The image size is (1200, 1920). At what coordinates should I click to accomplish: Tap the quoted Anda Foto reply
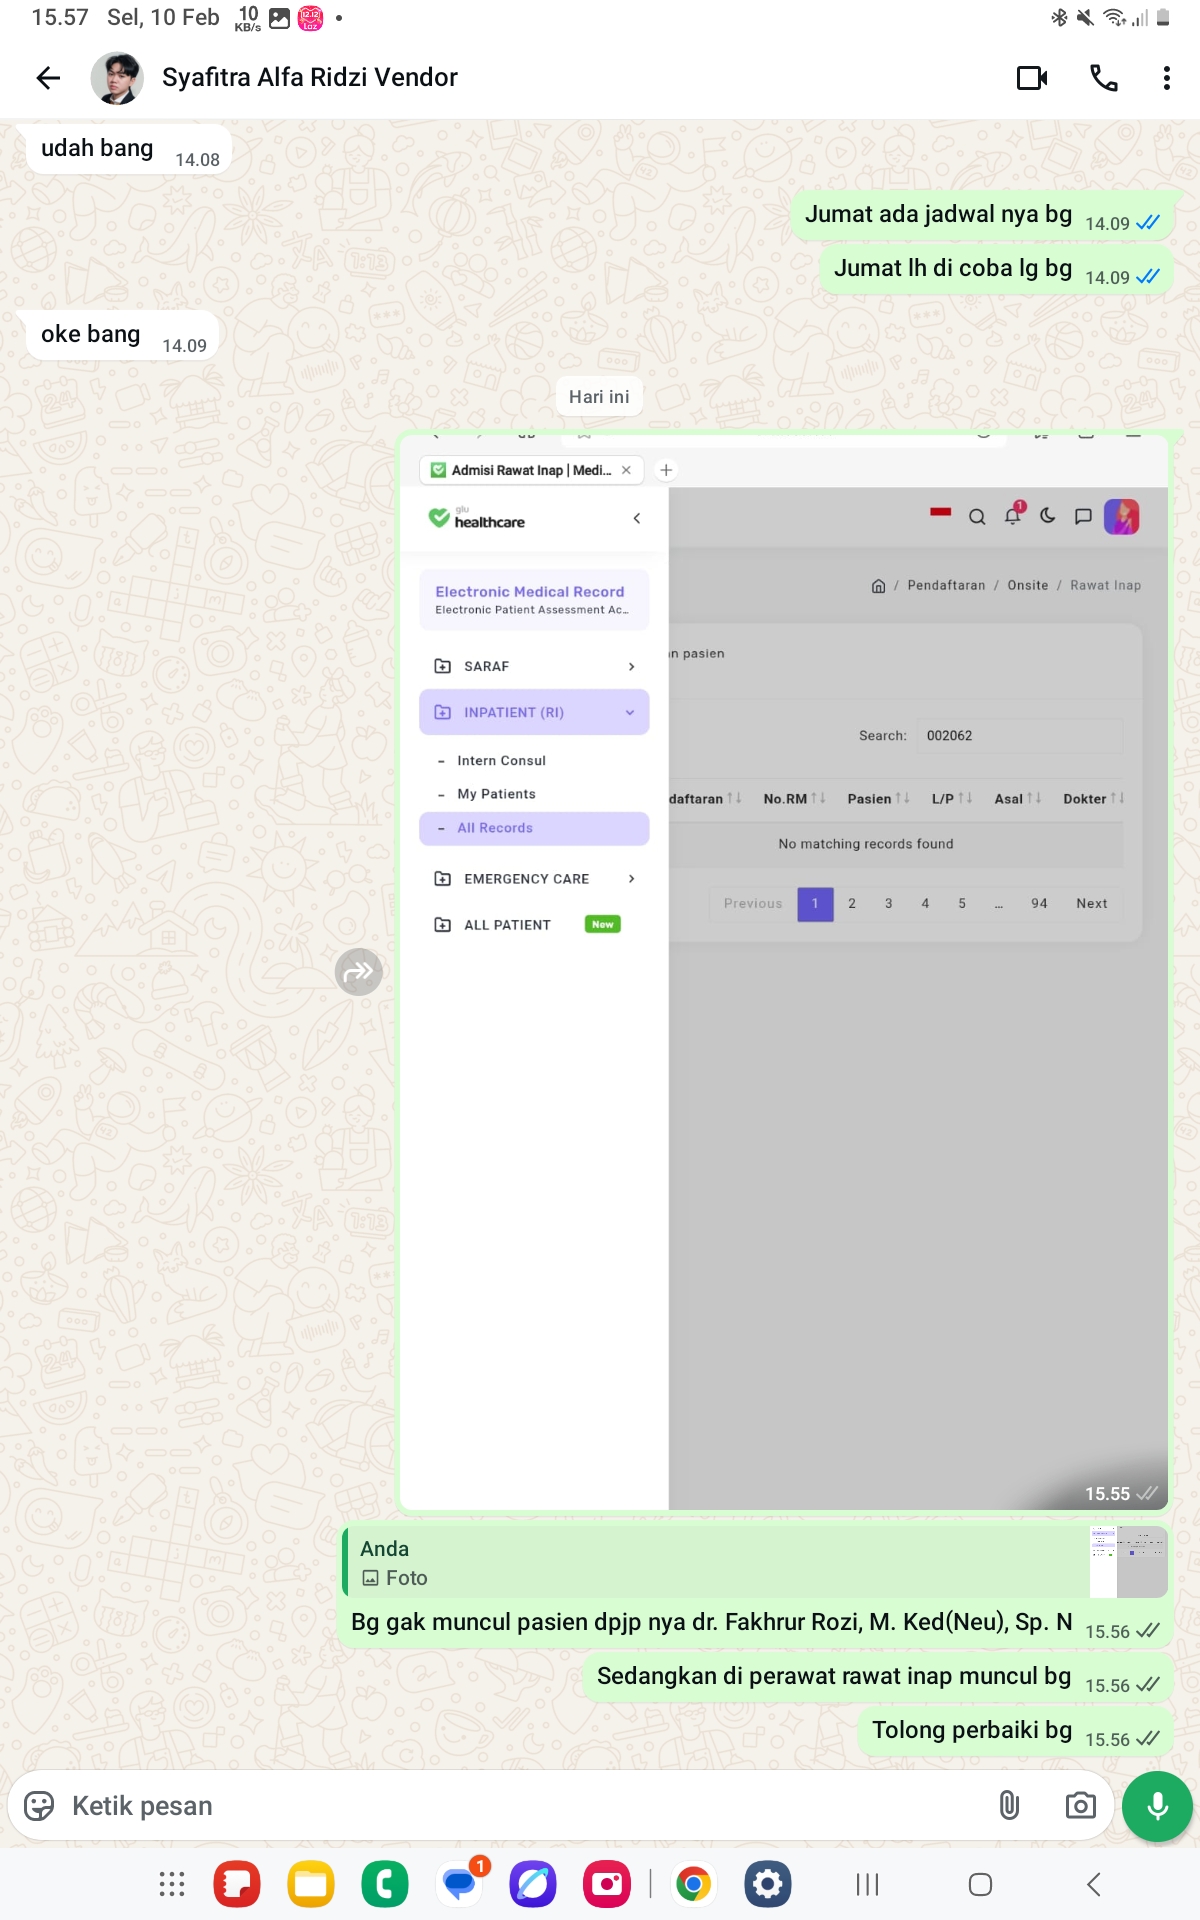755,1562
